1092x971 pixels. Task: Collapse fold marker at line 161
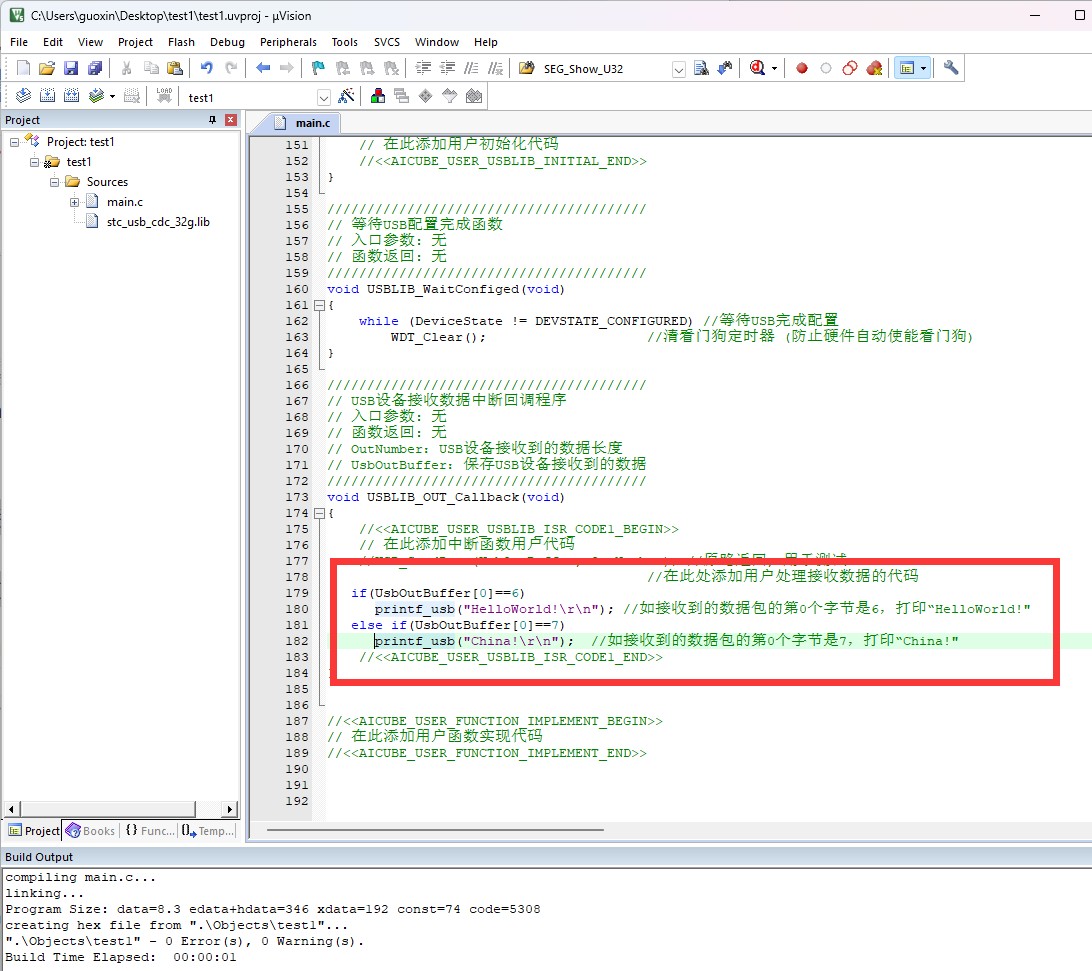pyautogui.click(x=319, y=305)
